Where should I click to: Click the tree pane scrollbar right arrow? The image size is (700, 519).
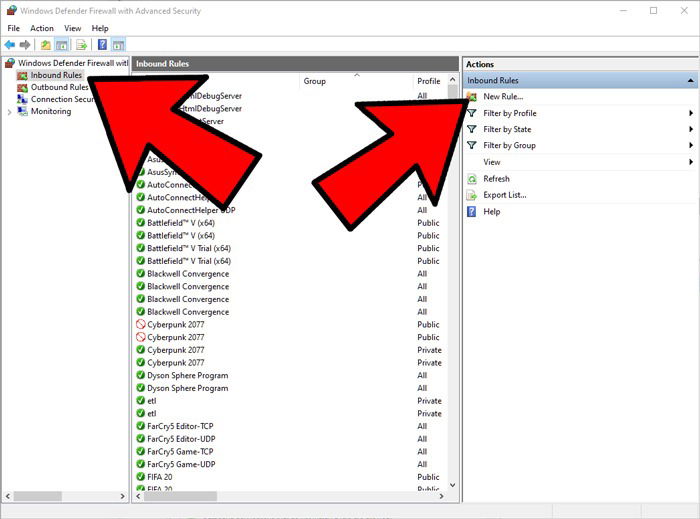coord(123,496)
